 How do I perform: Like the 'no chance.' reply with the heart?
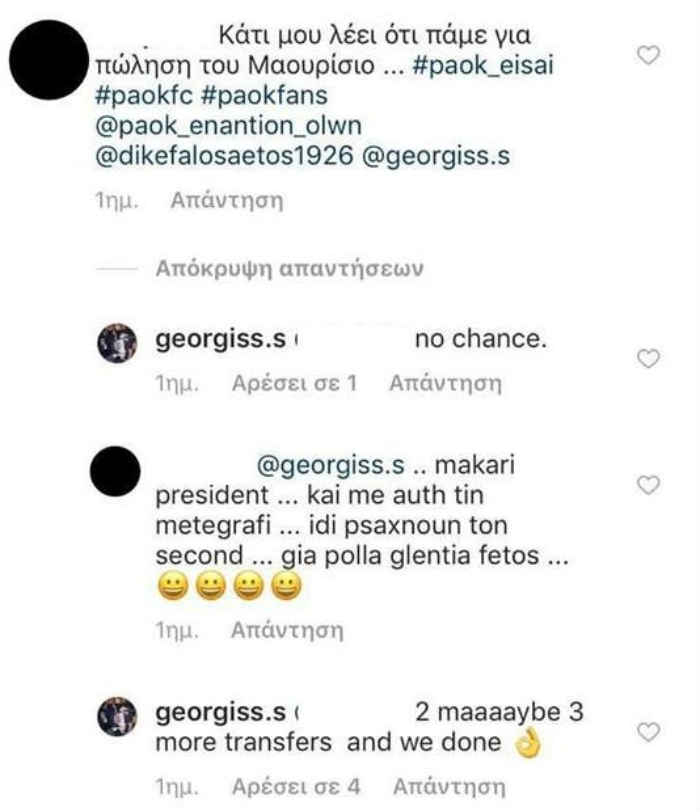650,359
